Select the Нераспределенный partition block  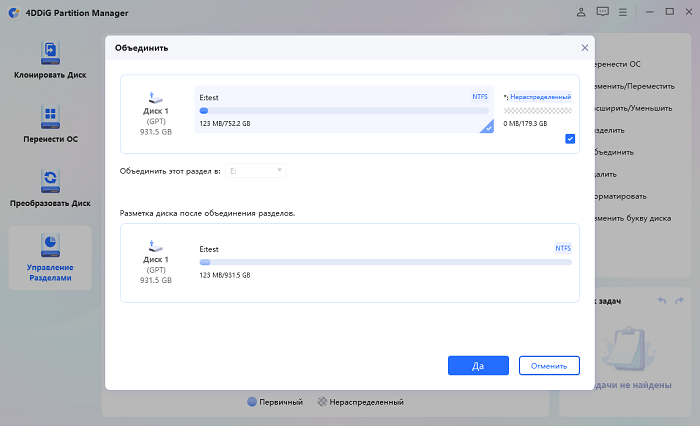point(538,109)
